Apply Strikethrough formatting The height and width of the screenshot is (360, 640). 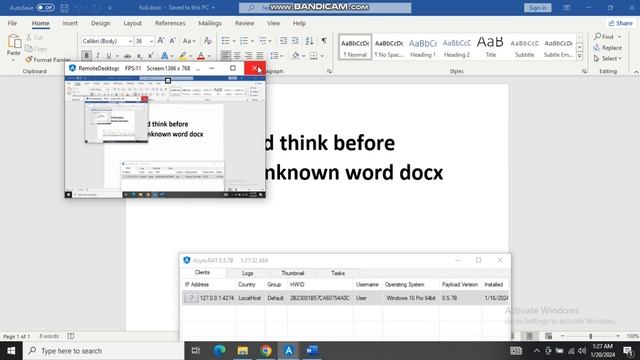coord(128,56)
